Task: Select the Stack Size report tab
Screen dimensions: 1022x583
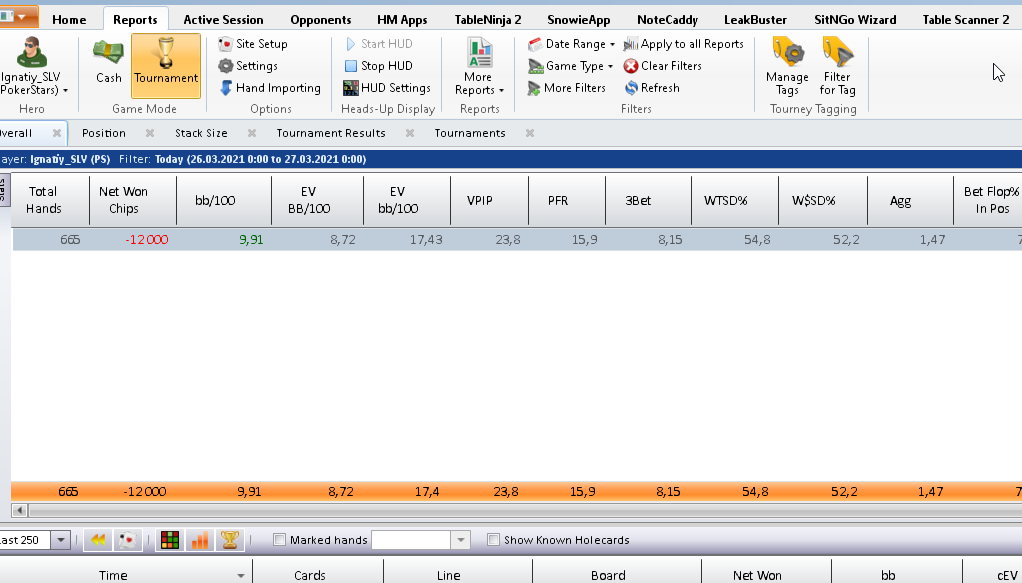Action: tap(201, 133)
